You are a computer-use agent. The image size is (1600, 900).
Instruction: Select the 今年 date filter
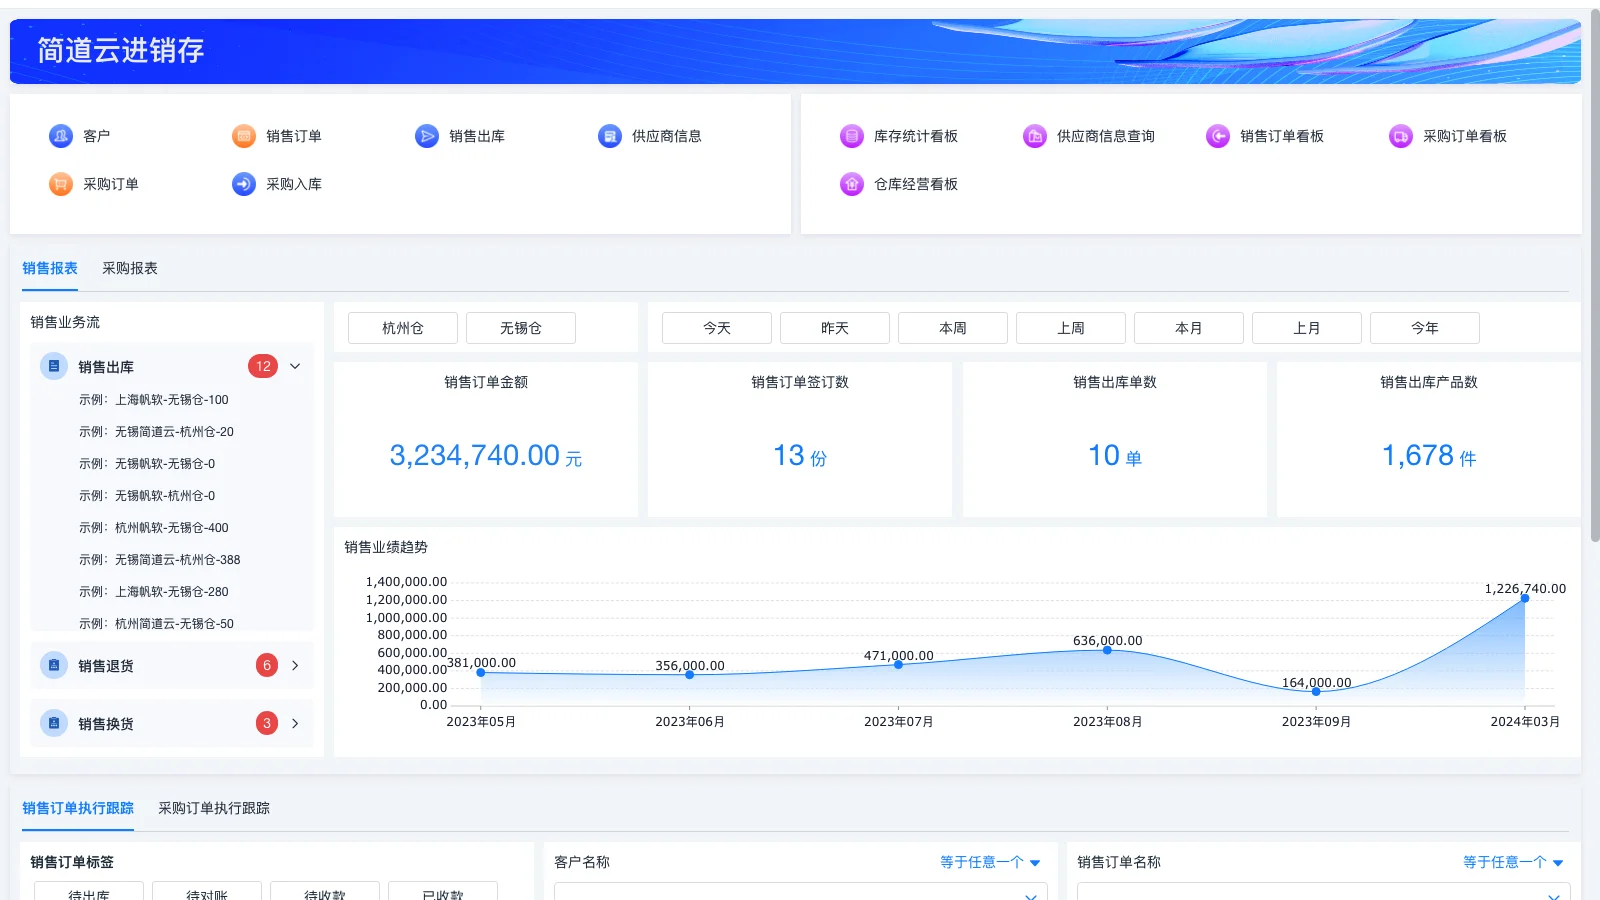click(1425, 328)
